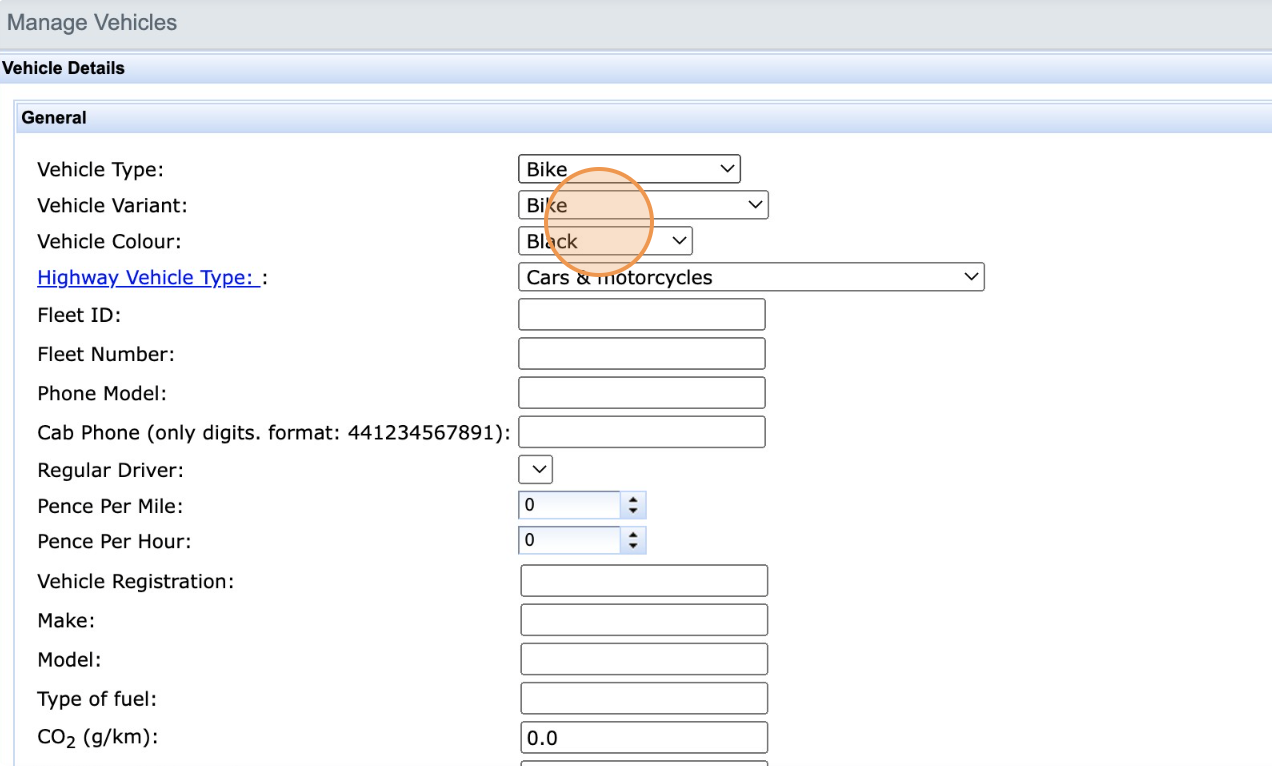Image resolution: width=1272 pixels, height=780 pixels.
Task: Click the Highway Vehicle Type link
Action: (149, 278)
